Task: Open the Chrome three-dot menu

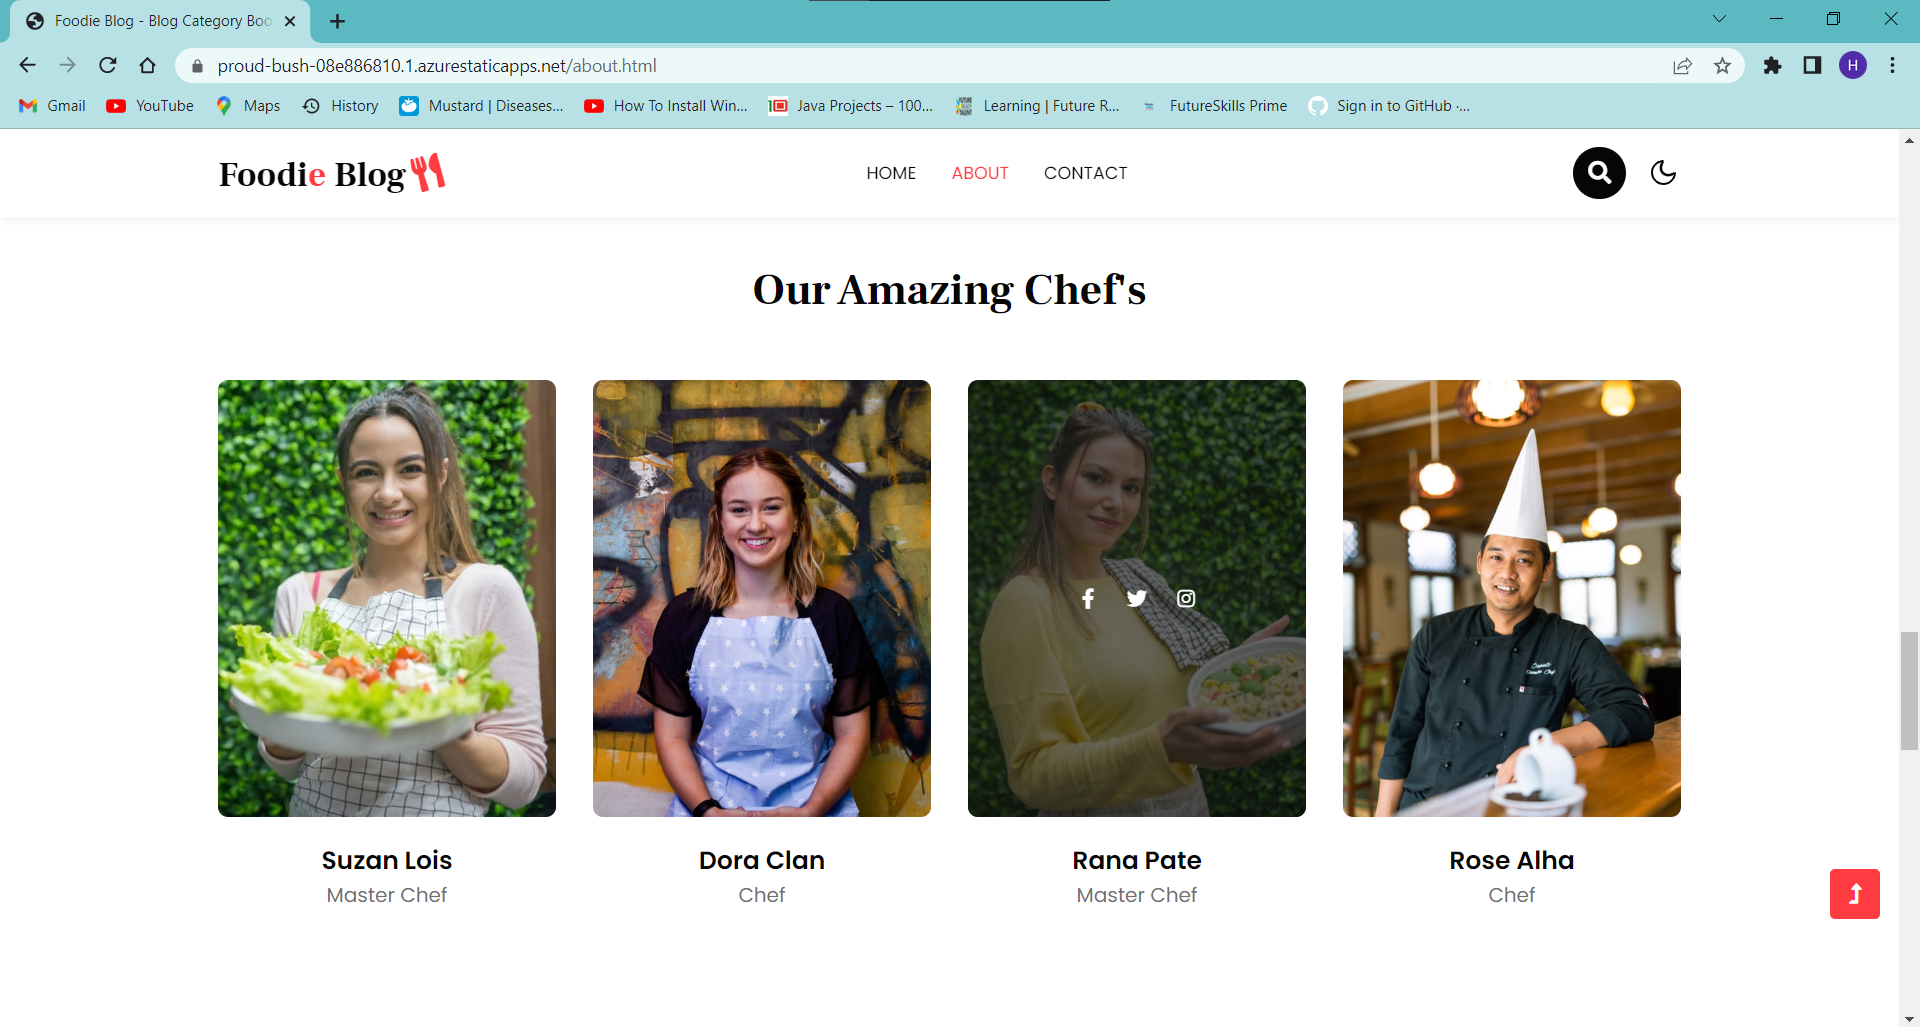Action: [1892, 66]
